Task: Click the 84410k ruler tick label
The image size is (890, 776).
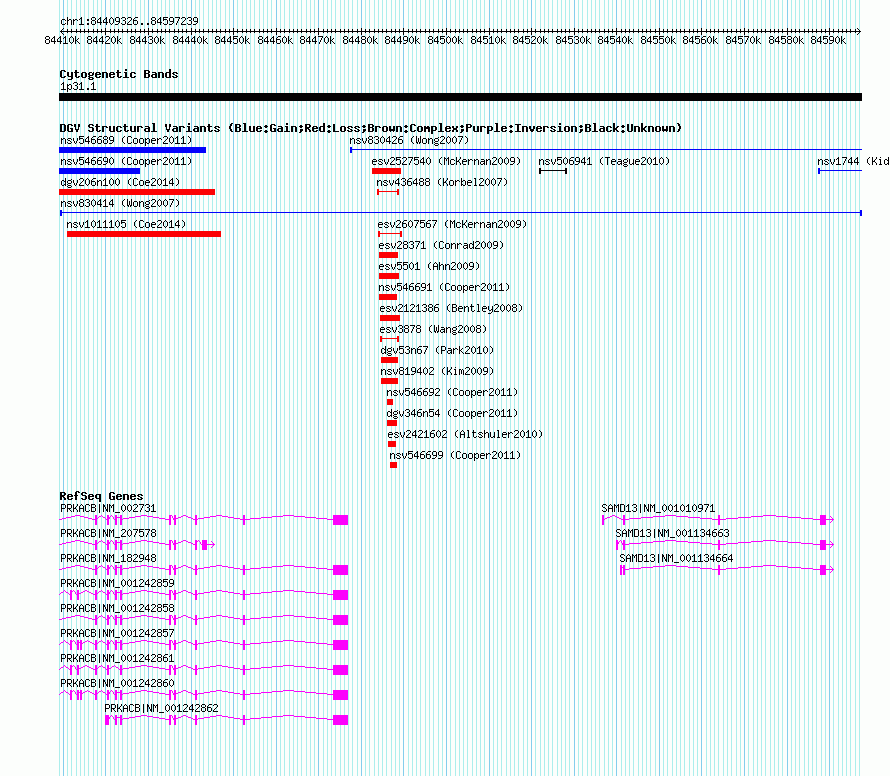Action: 62,40
